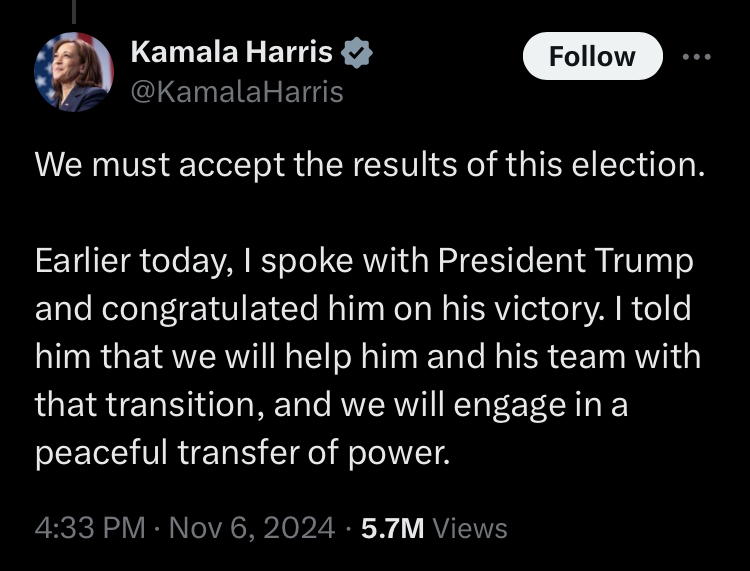Click the sentence about accepting election results
The image size is (750, 571).
364,165
